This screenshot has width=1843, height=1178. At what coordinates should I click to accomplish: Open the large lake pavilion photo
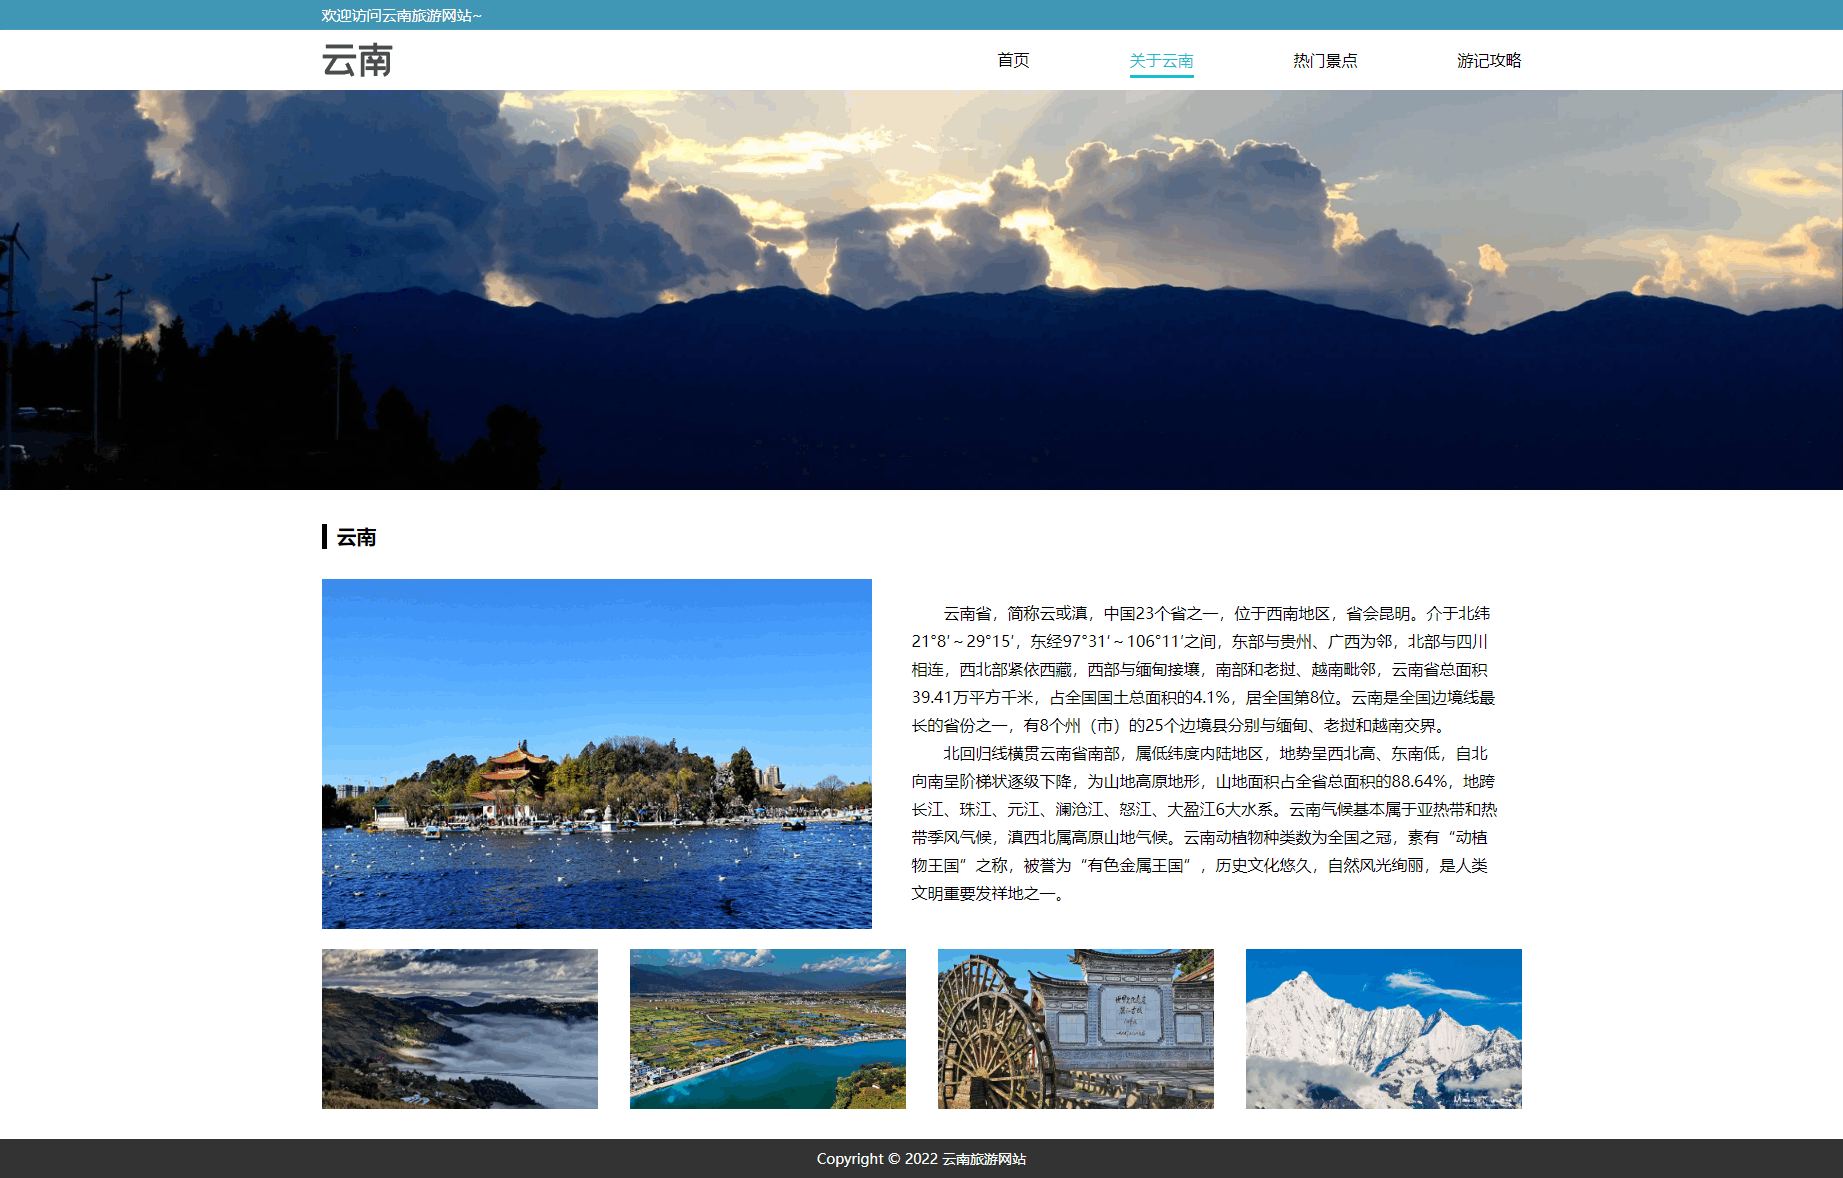597,754
